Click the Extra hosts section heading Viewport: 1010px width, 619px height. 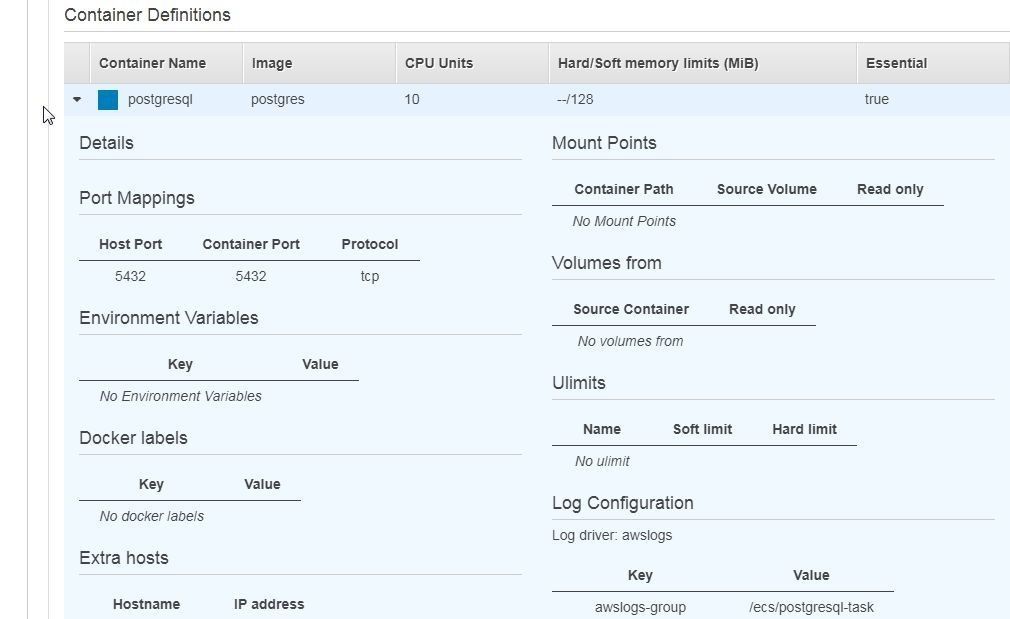124,558
